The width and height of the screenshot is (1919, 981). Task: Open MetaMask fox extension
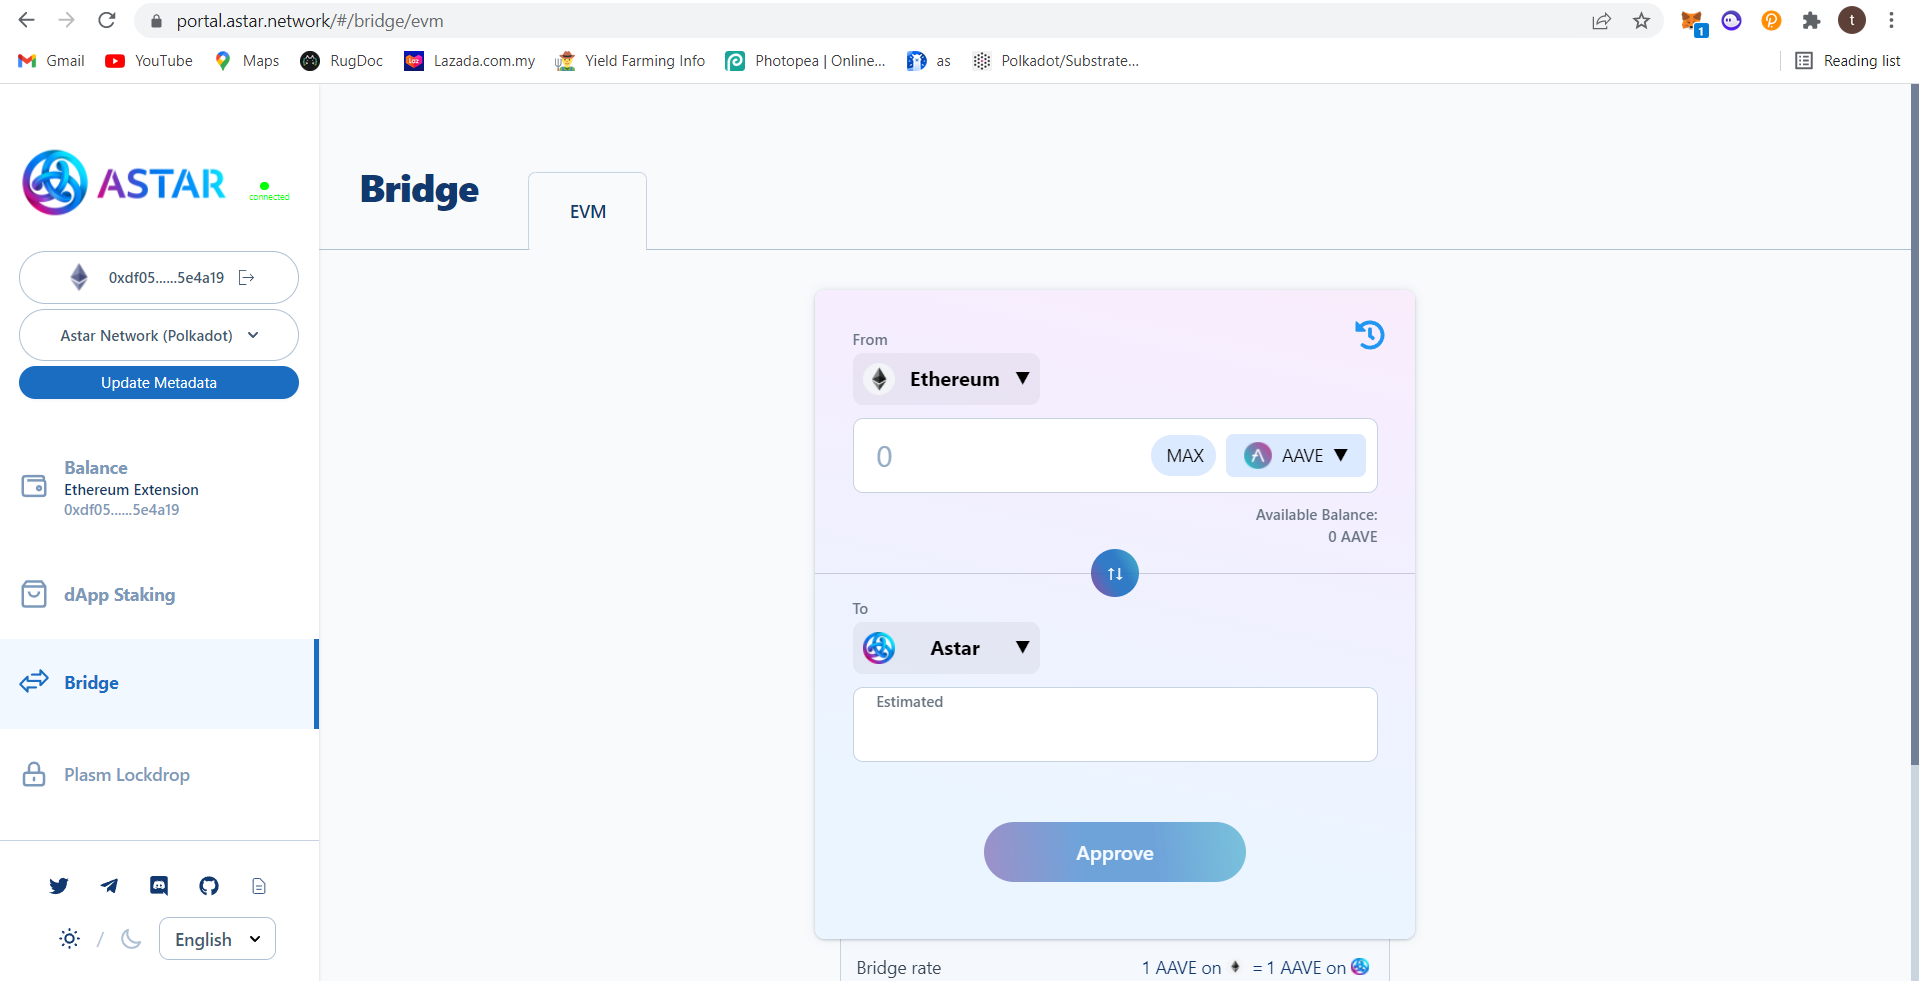[x=1692, y=21]
